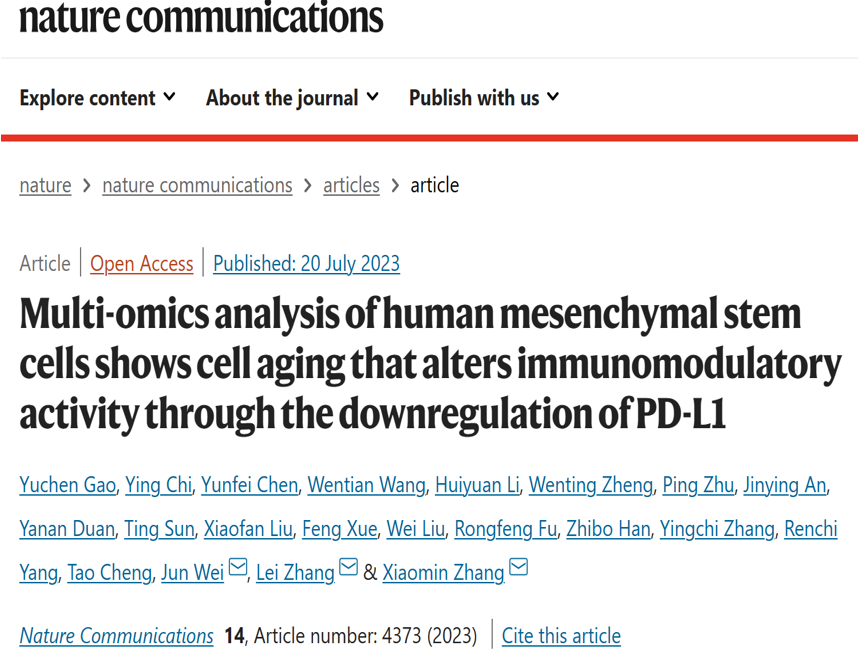Go to nature breadcrumb link
This screenshot has height=653, width=860.
(x=46, y=185)
